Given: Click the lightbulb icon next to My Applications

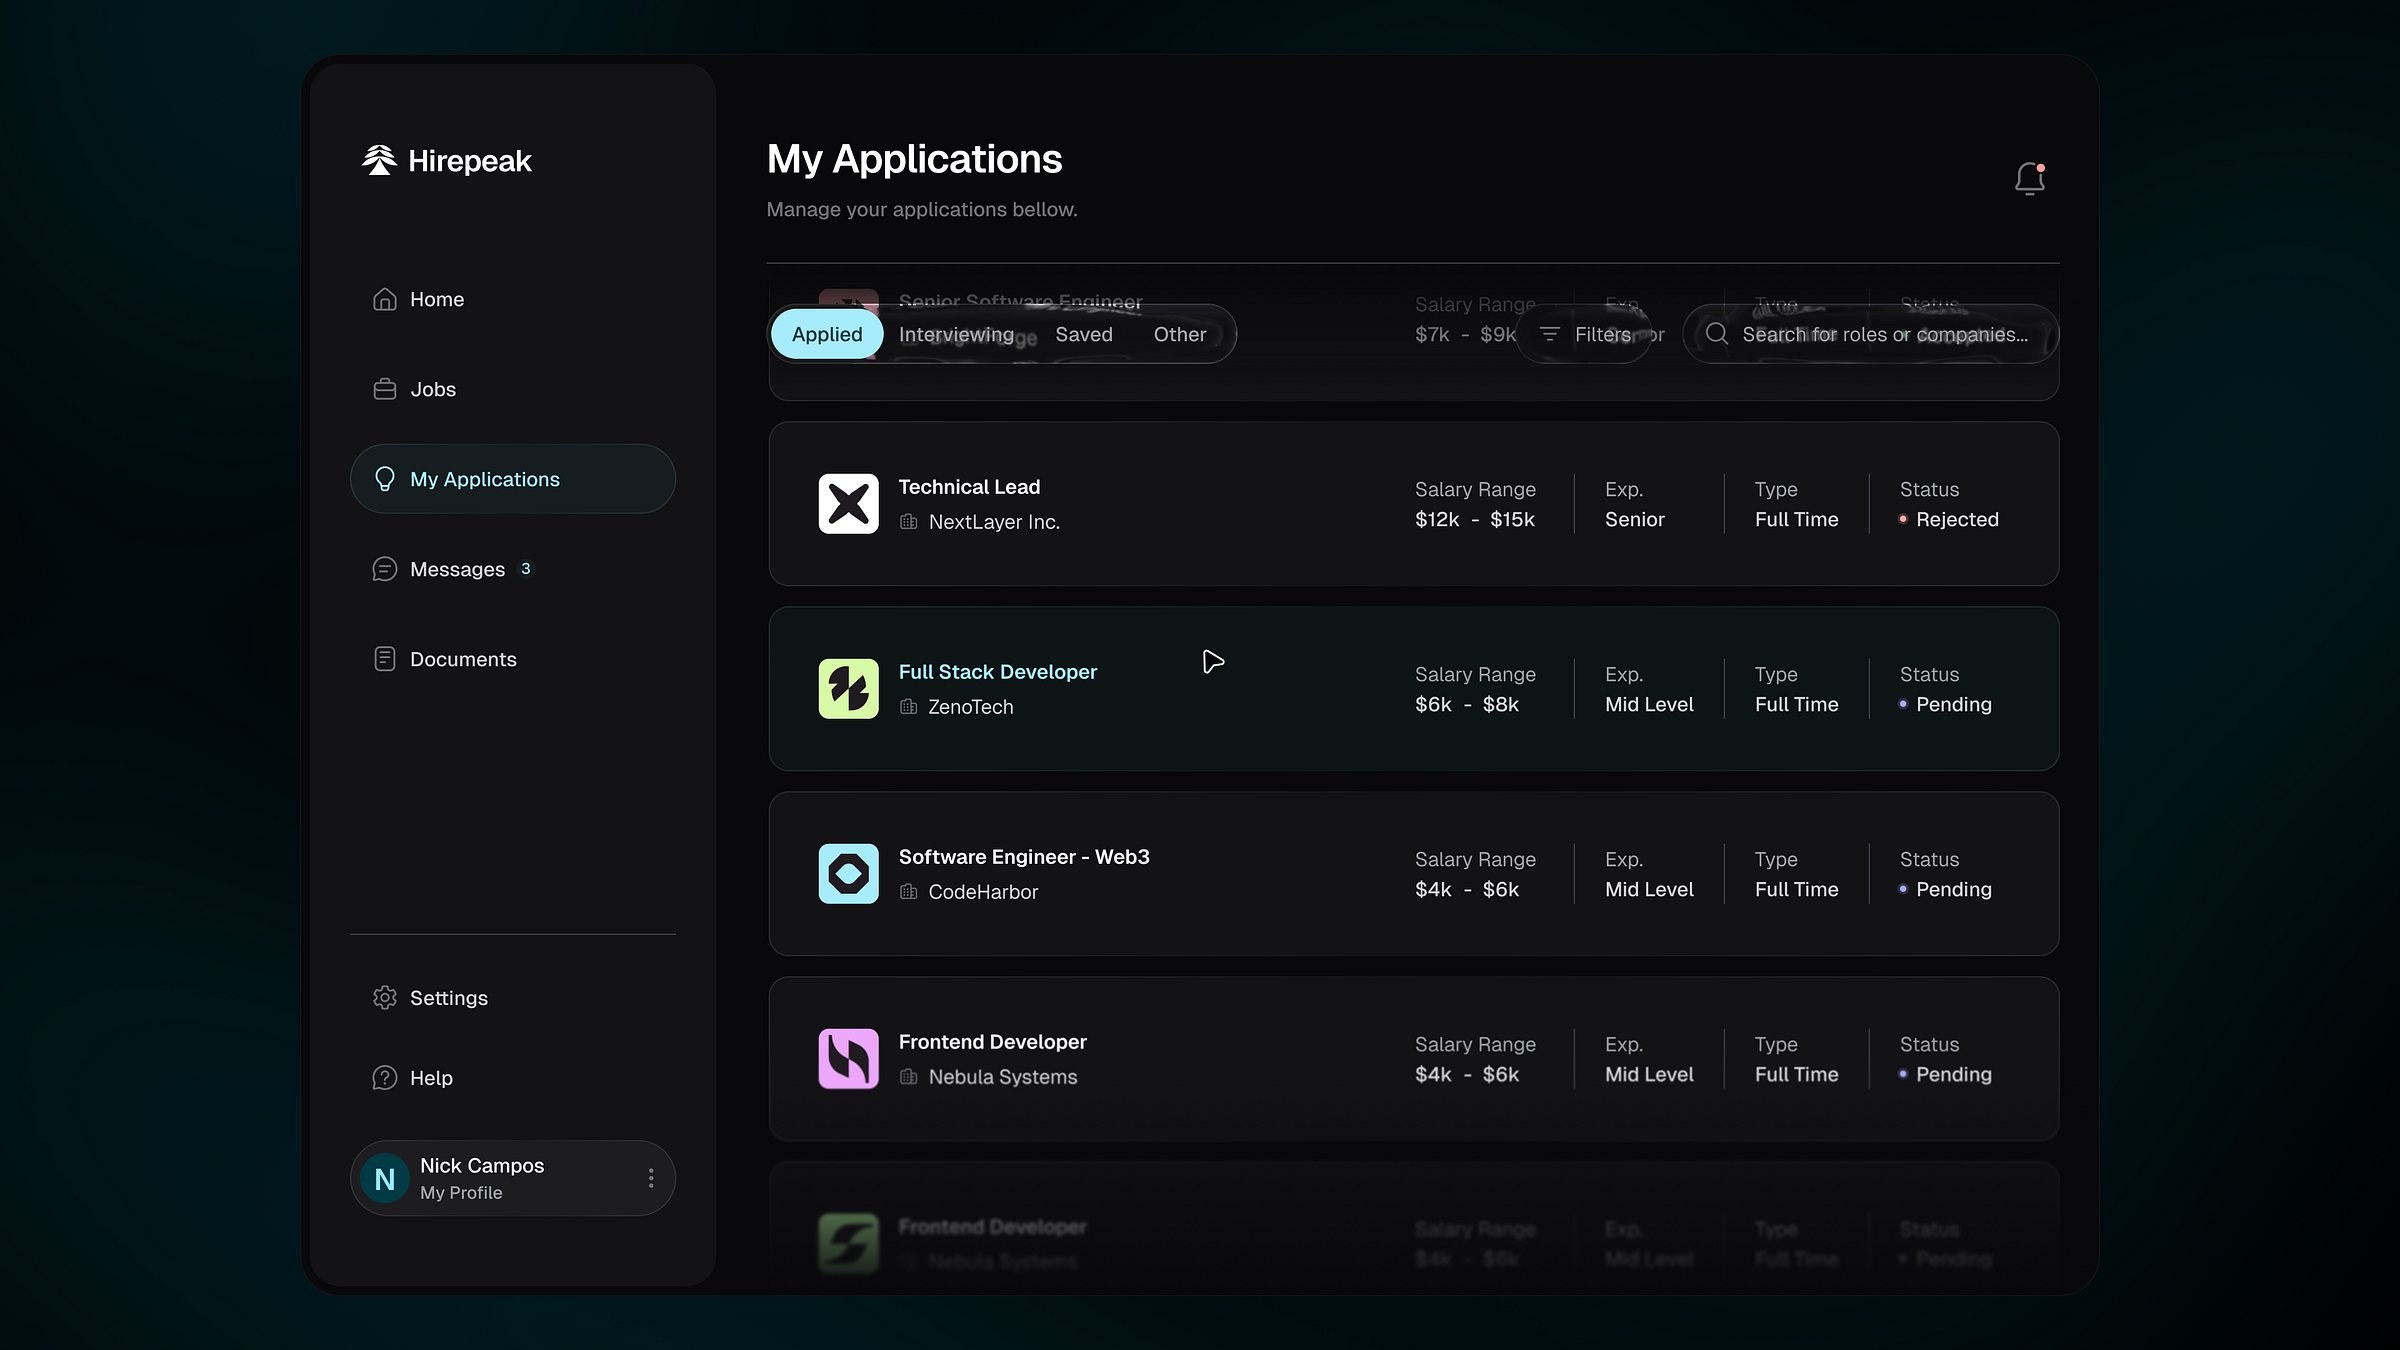Looking at the screenshot, I should tap(385, 479).
